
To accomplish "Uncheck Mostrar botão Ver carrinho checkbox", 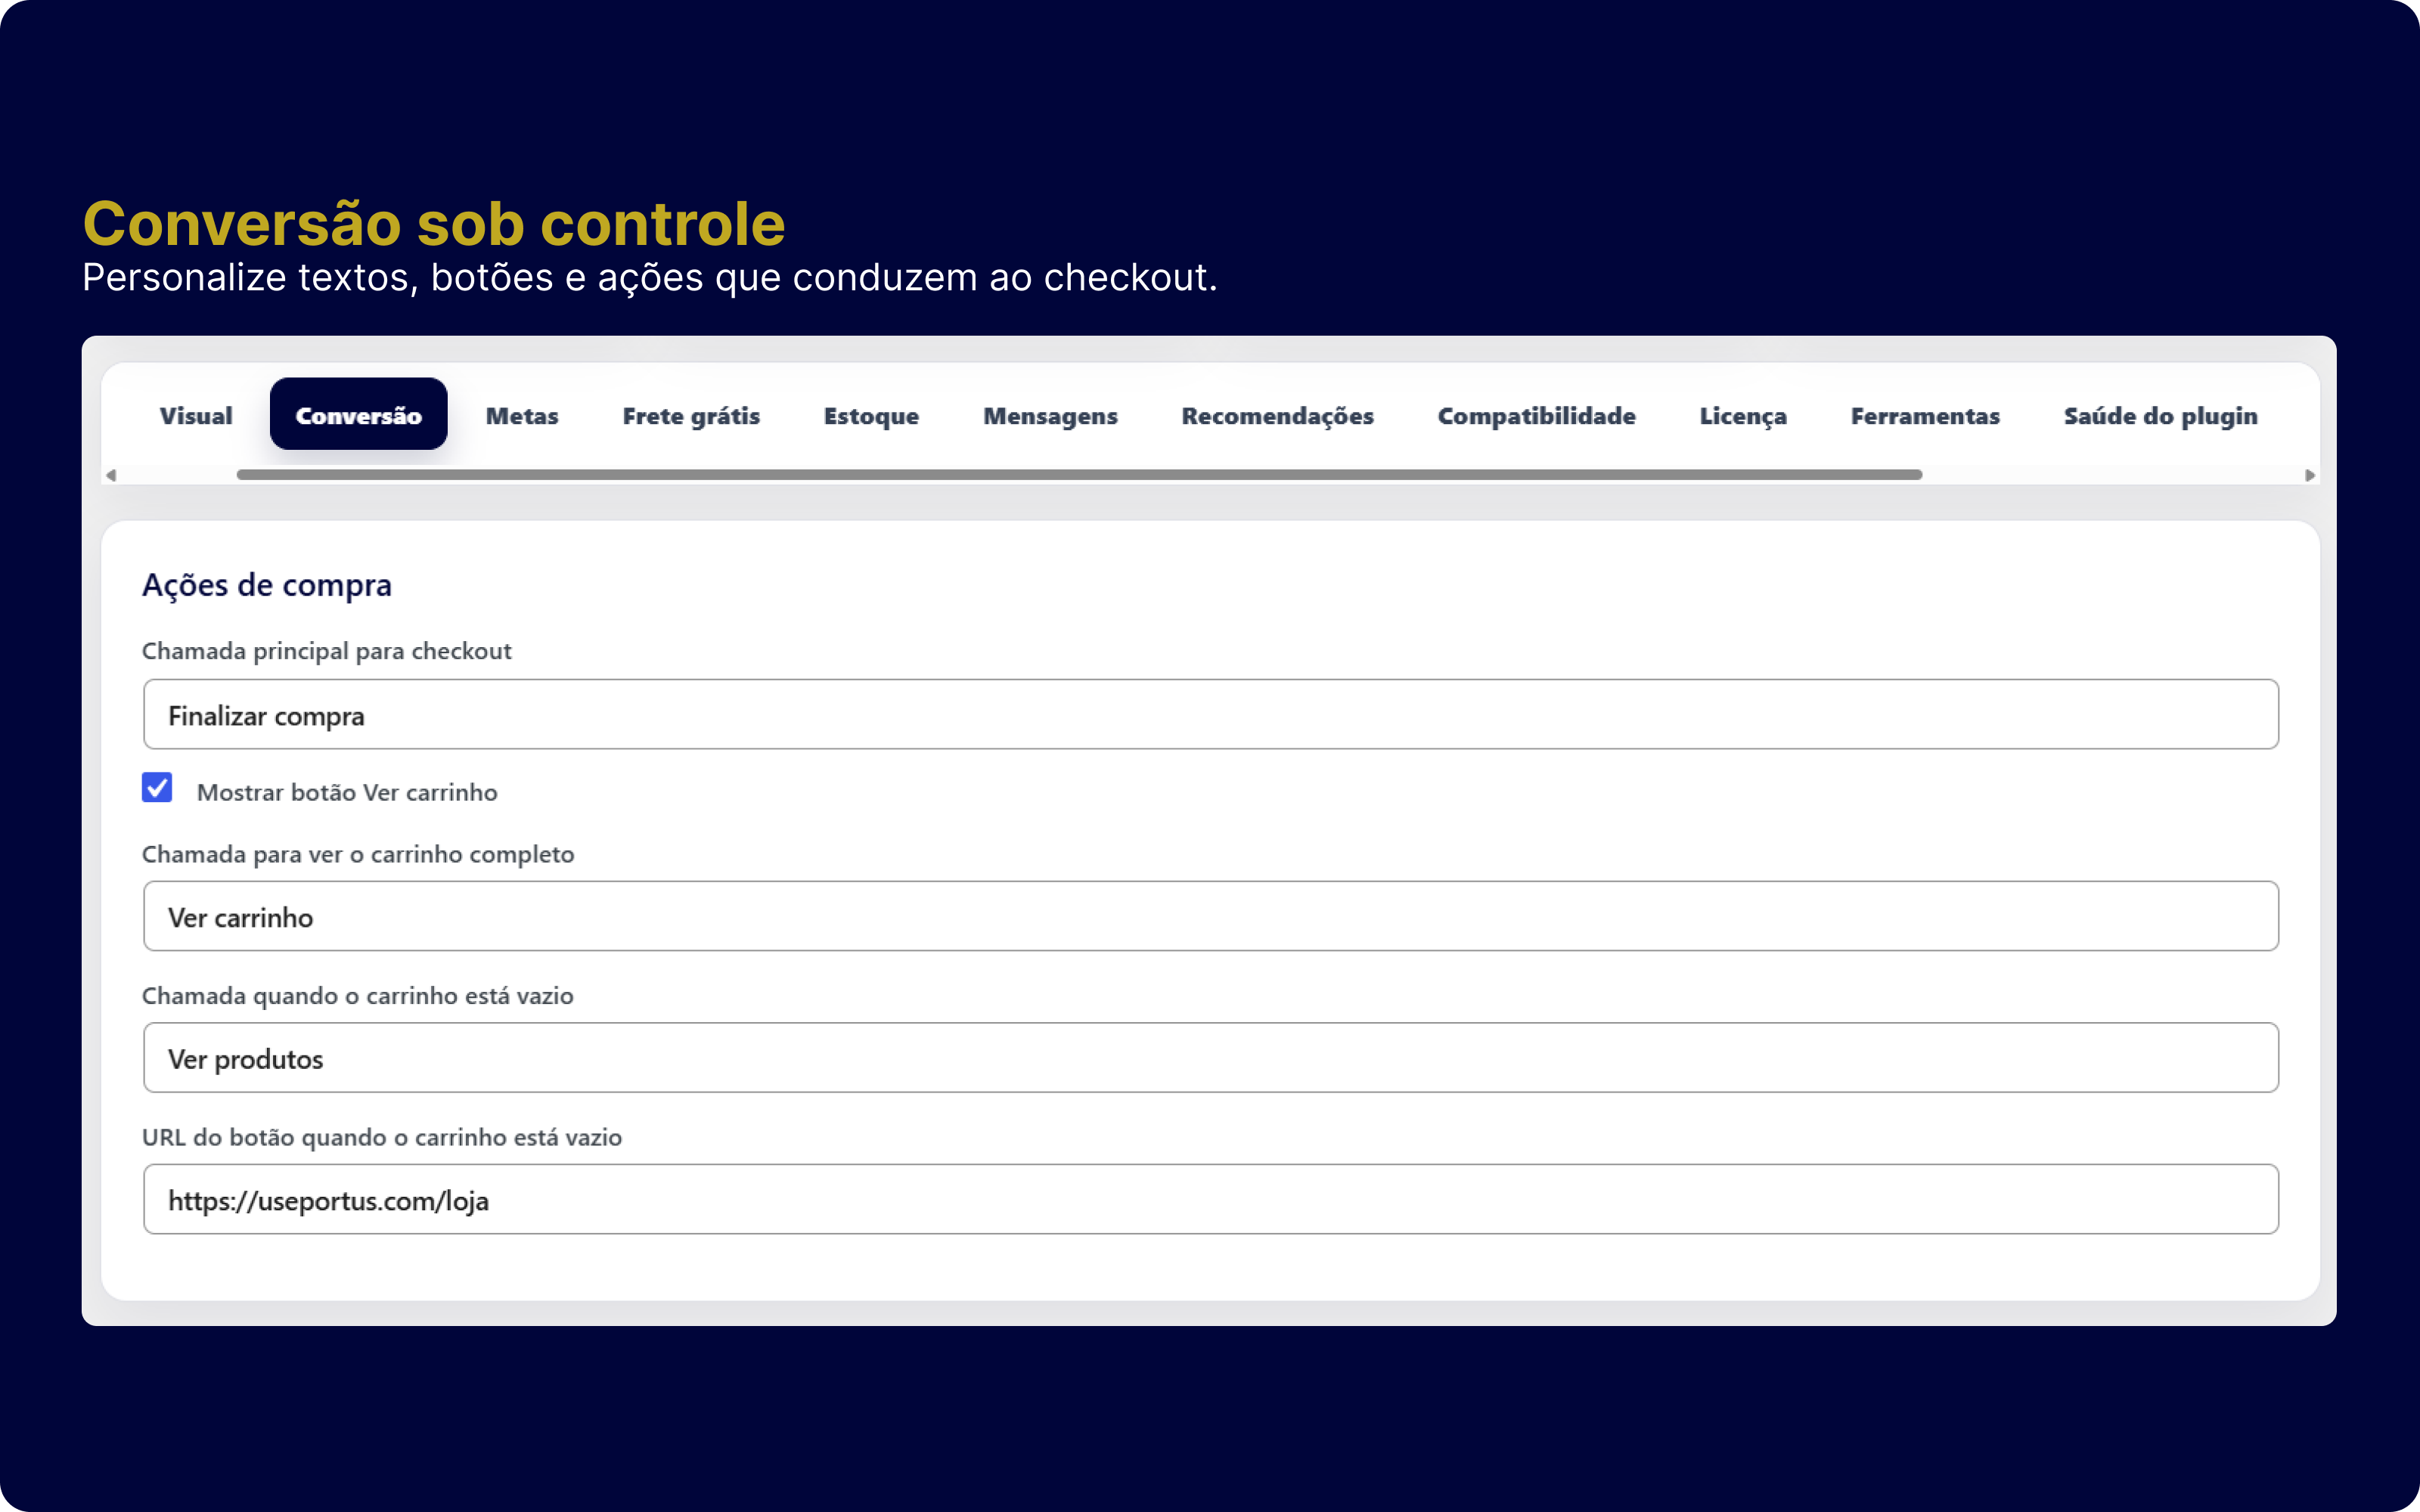I will [x=157, y=788].
